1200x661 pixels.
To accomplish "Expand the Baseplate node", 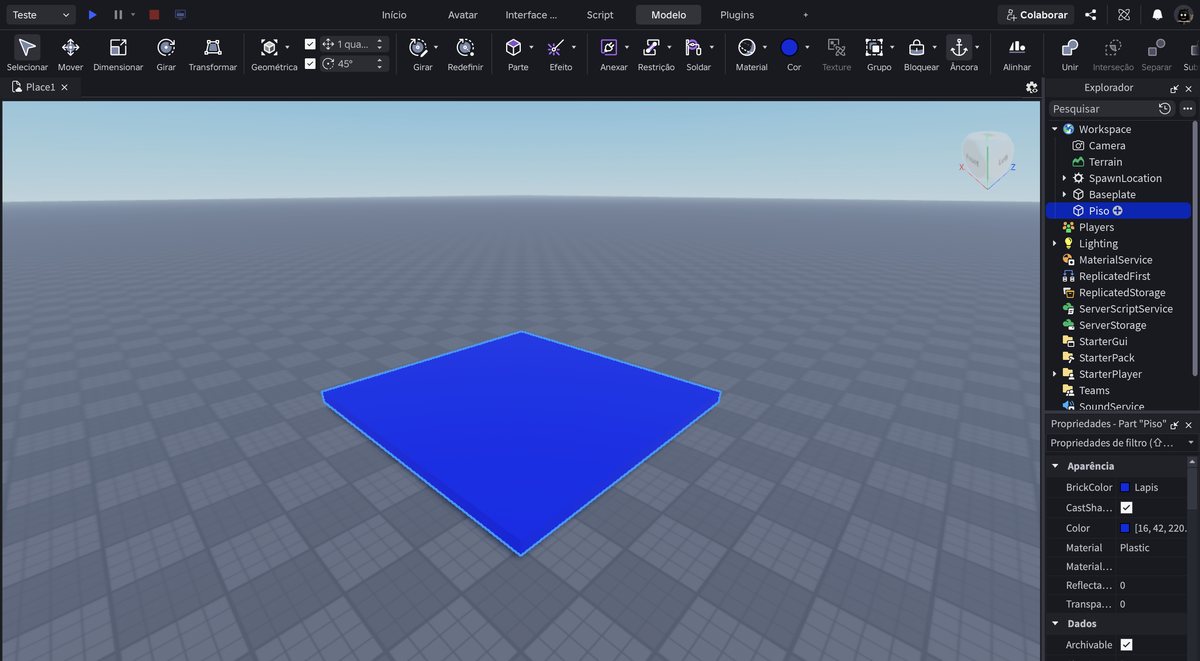I will pos(1064,195).
